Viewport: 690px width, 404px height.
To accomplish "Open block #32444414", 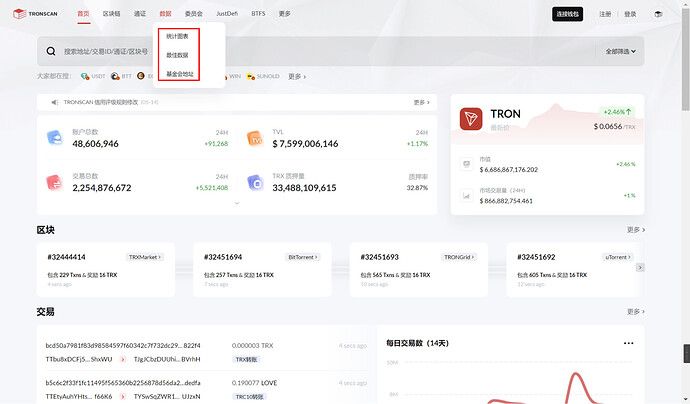I will pos(66,257).
